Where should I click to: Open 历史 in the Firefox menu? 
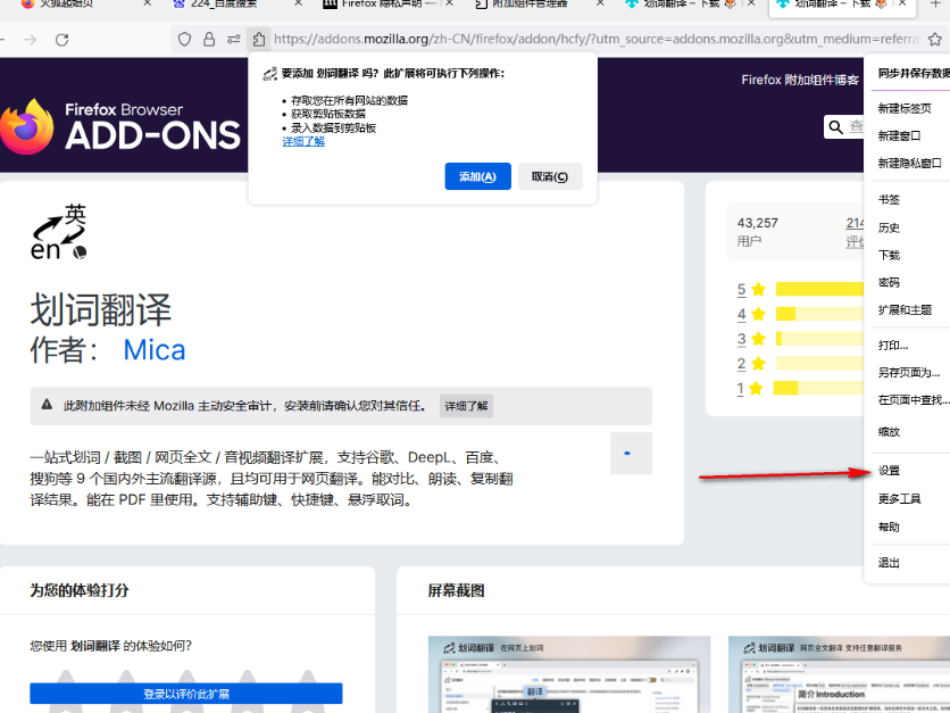point(889,228)
